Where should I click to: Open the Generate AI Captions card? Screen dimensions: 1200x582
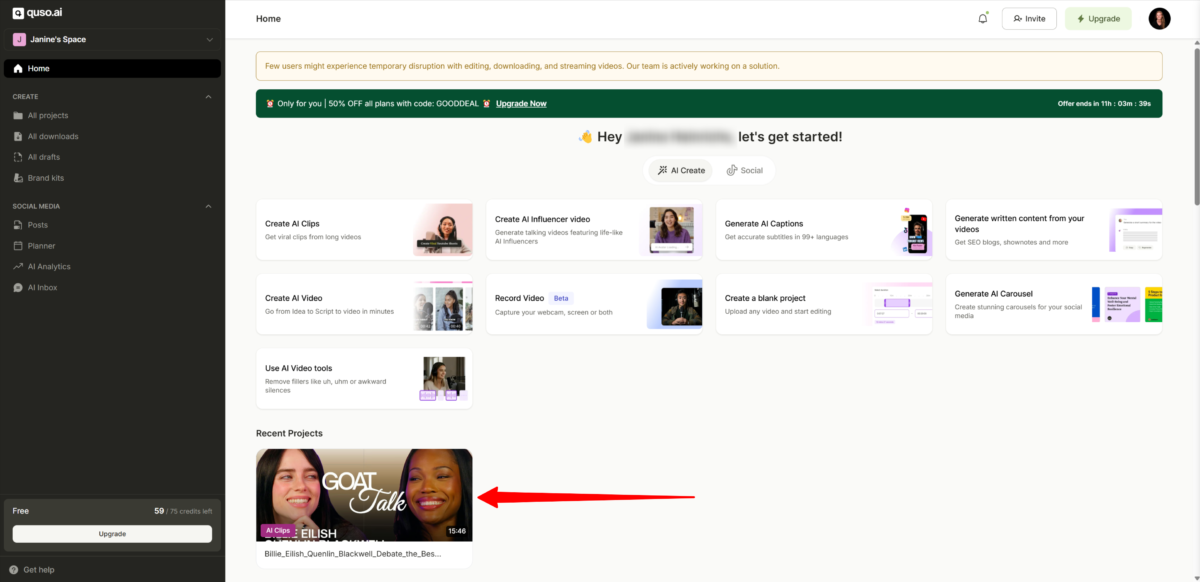click(824, 230)
